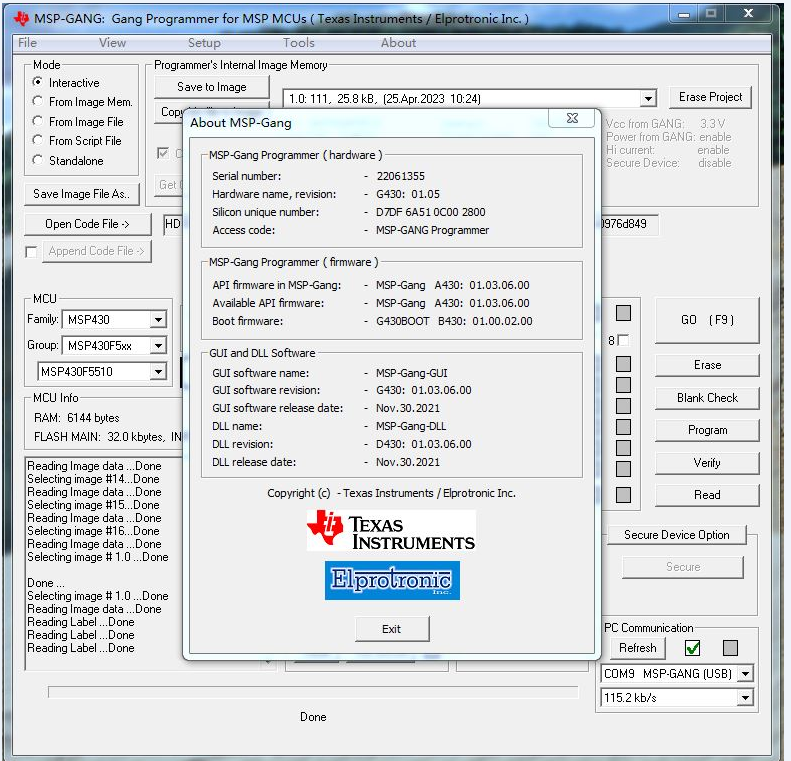This screenshot has height=761, width=791.
Task: Click the bottom progress bar
Action: tap(313, 692)
